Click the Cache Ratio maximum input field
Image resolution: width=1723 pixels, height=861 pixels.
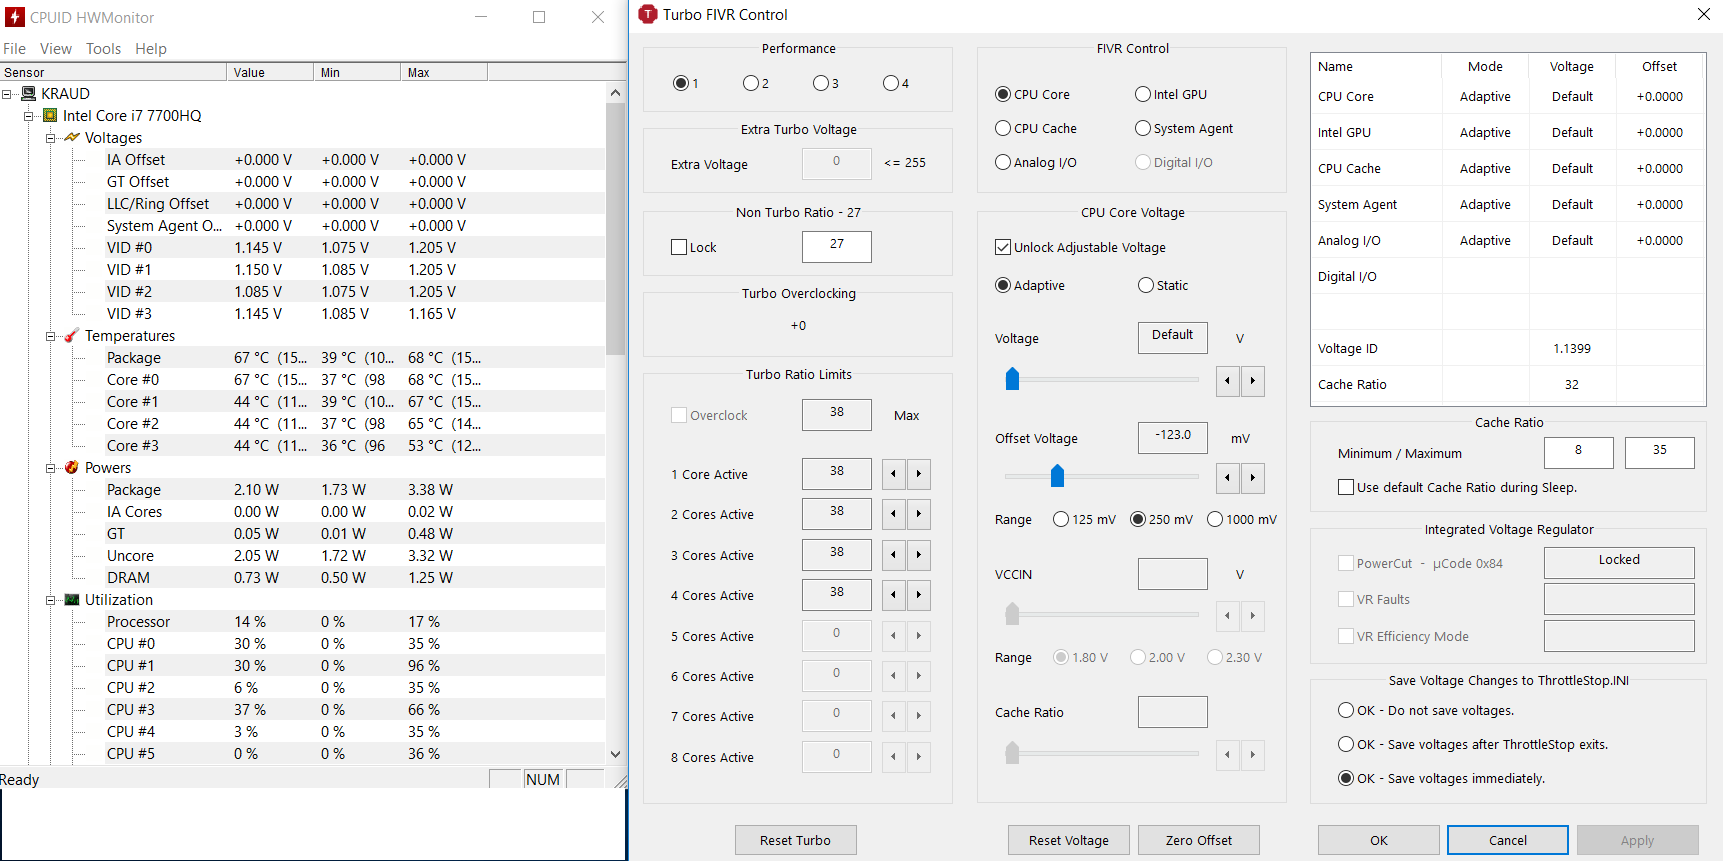[x=1659, y=452]
